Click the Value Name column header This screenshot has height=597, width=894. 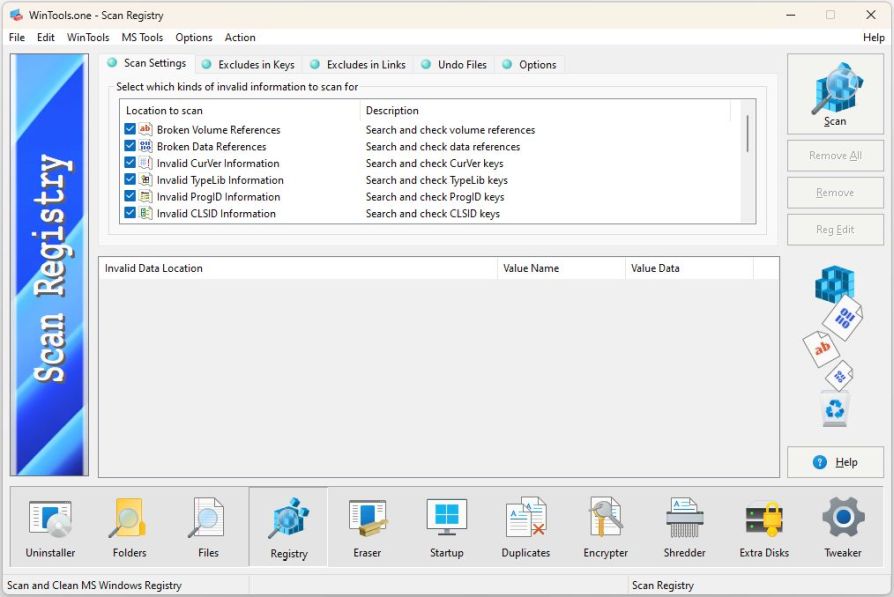tap(562, 268)
